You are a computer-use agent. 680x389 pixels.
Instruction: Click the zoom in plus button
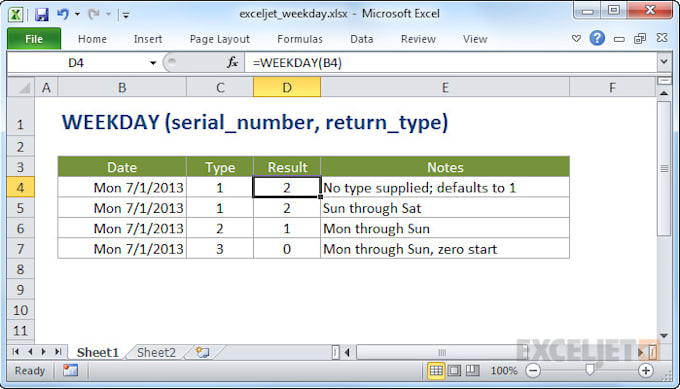coord(646,371)
